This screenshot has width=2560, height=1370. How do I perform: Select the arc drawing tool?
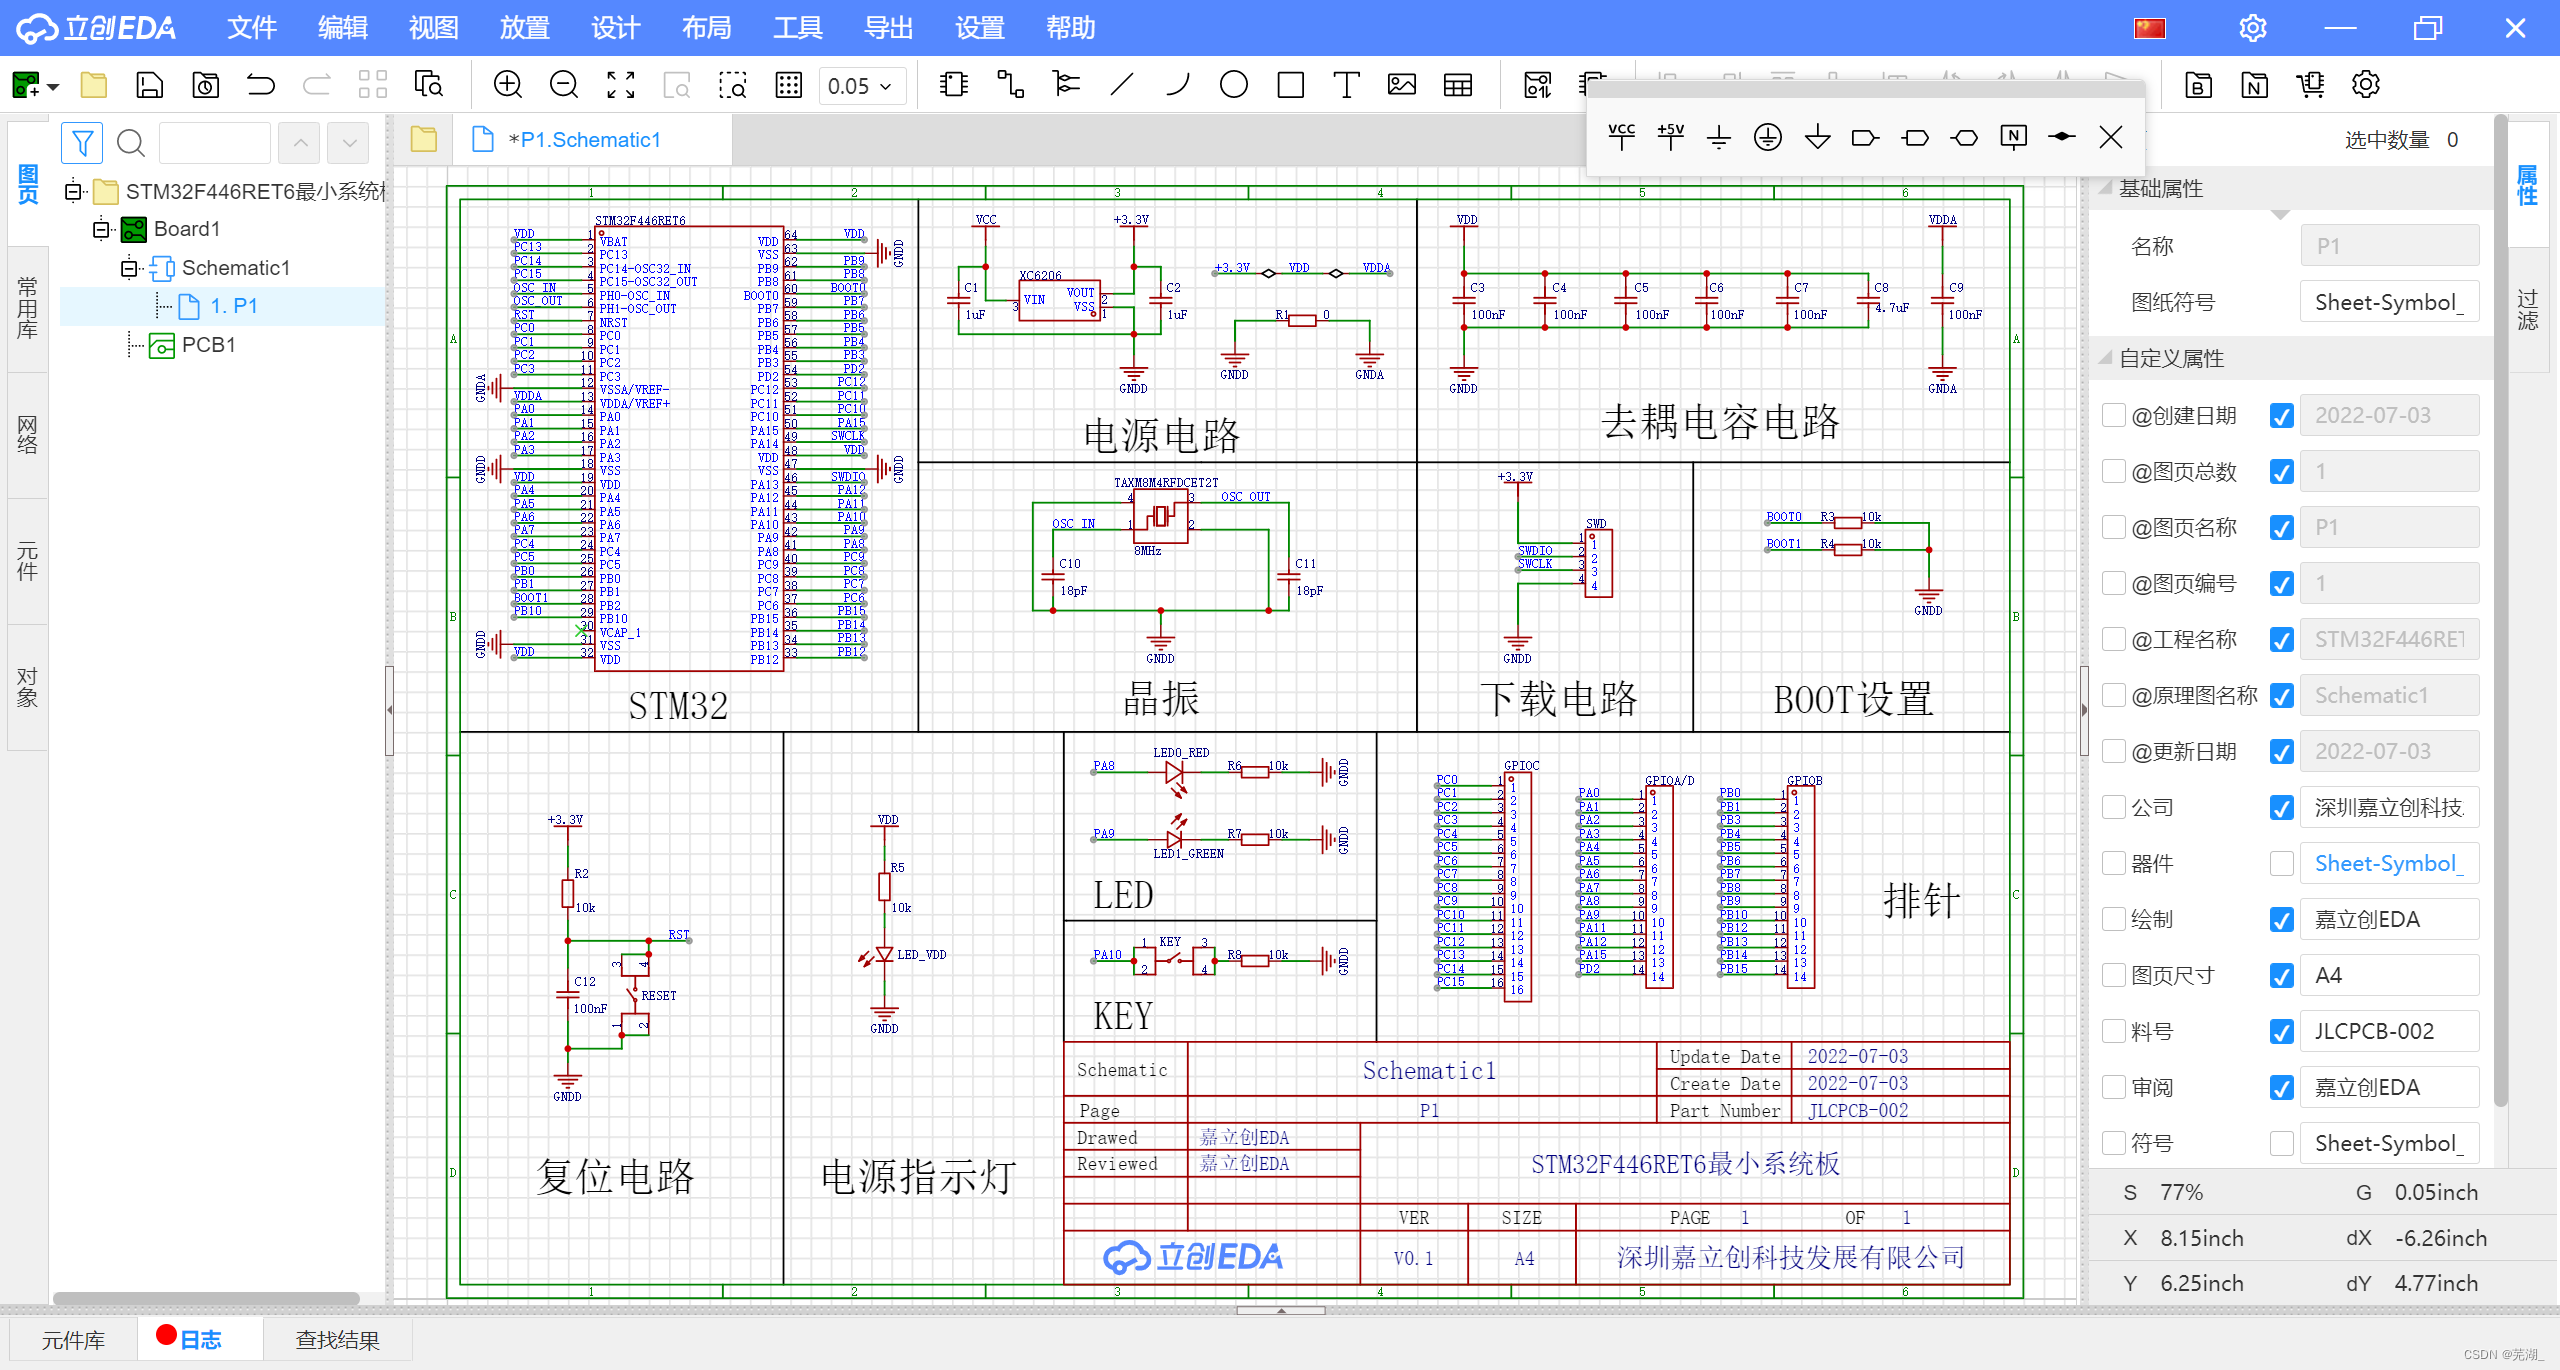(1178, 85)
